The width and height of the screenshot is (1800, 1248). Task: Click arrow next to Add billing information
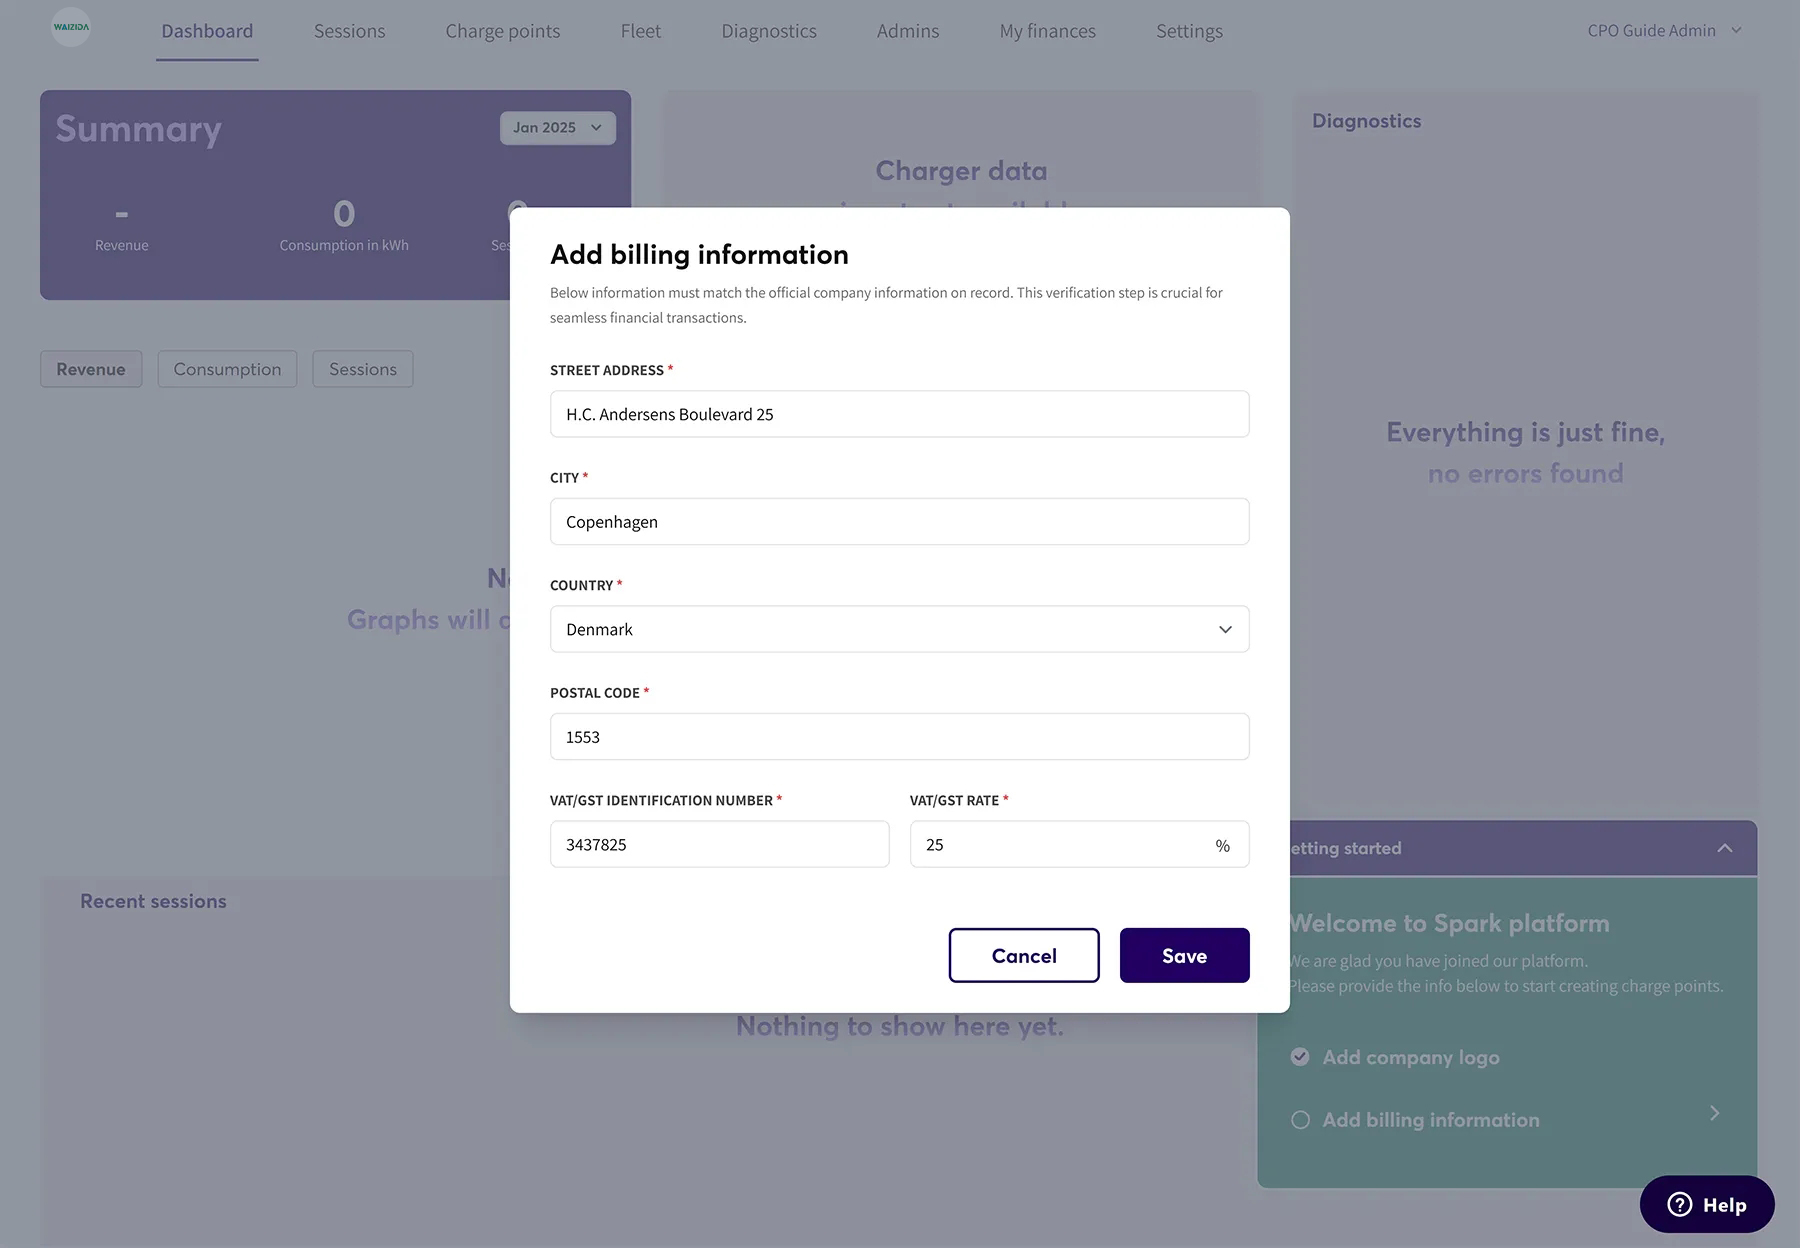1714,1113
